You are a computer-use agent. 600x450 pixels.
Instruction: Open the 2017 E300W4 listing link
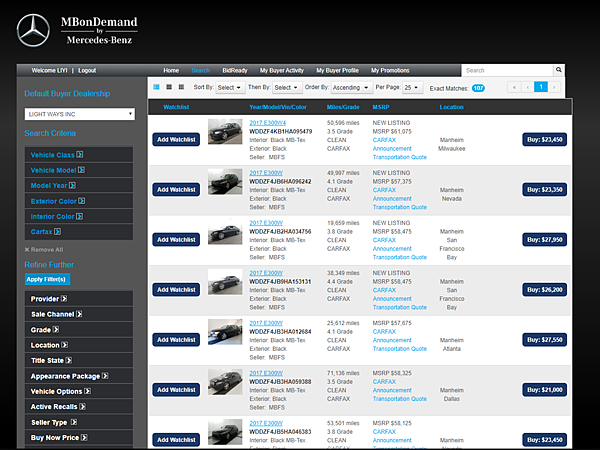267,123
